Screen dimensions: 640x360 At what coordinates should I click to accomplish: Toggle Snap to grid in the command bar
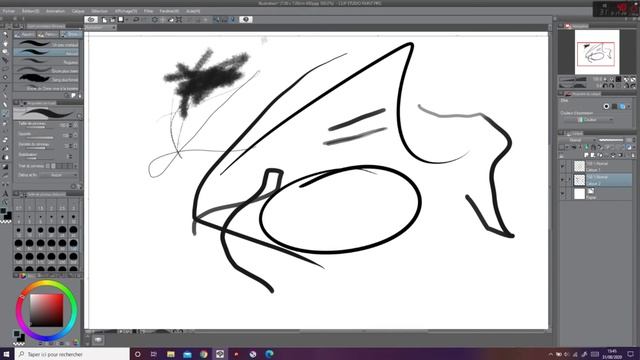(x=233, y=20)
